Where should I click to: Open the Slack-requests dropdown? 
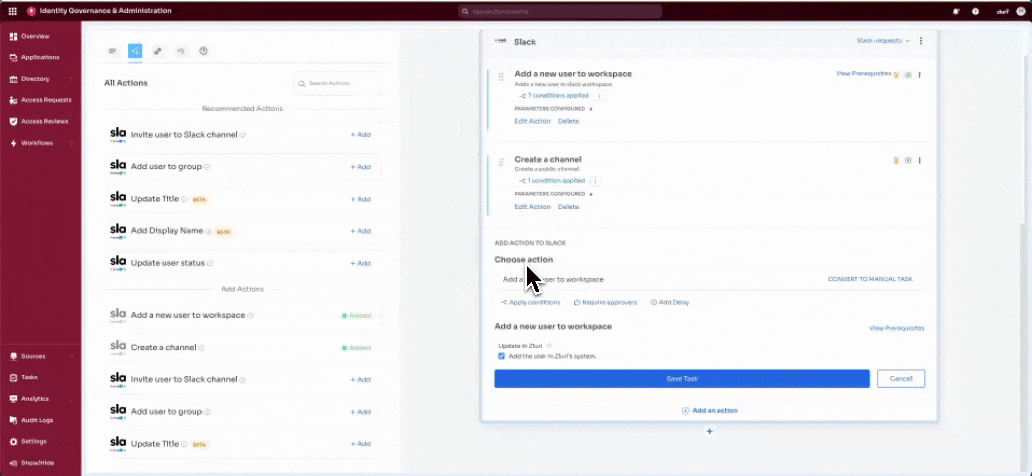pos(883,41)
